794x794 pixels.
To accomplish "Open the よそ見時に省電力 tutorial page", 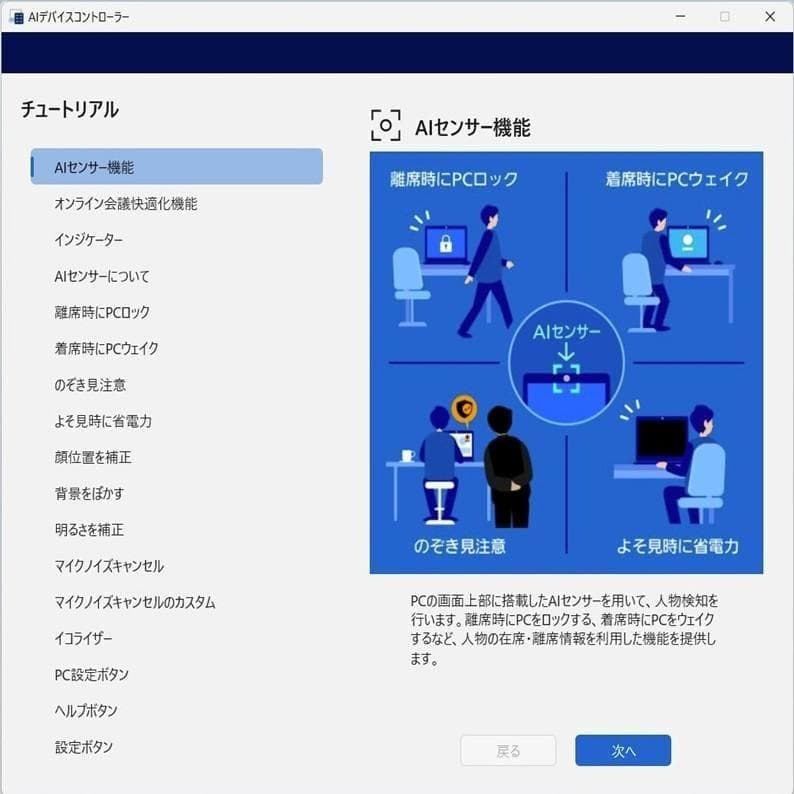I will pos(103,421).
